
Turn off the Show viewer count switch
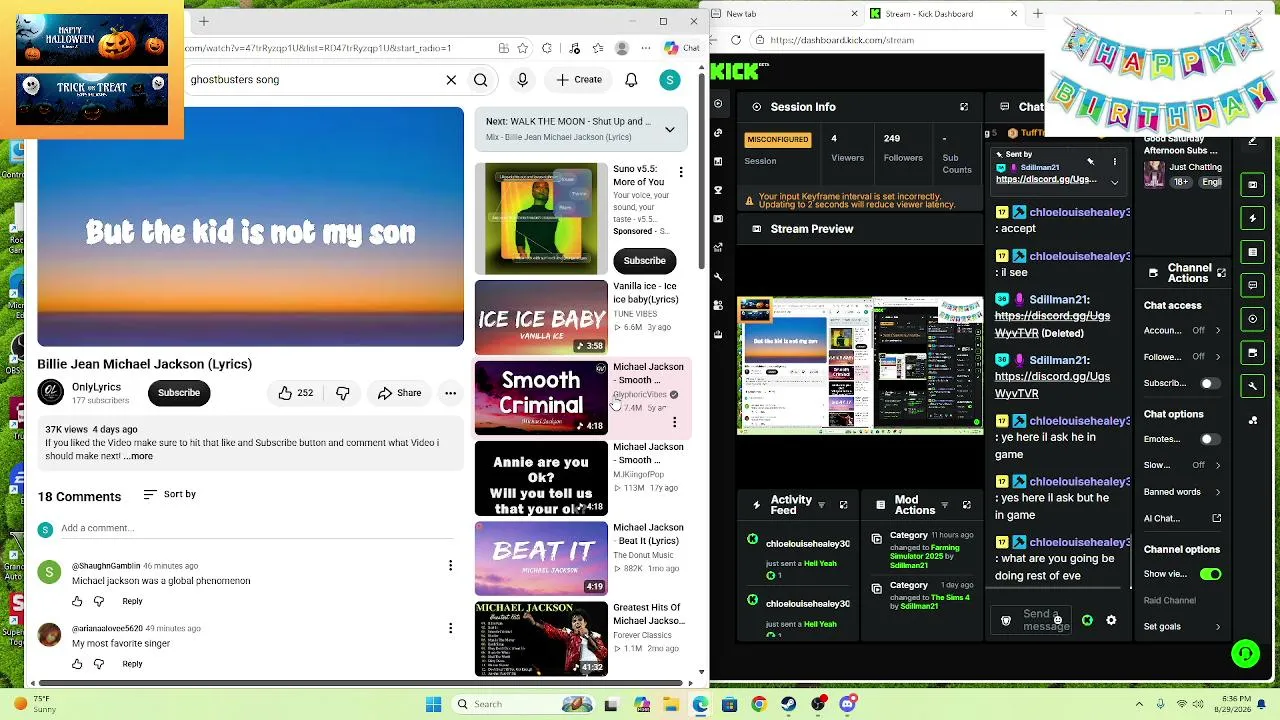[1210, 574]
